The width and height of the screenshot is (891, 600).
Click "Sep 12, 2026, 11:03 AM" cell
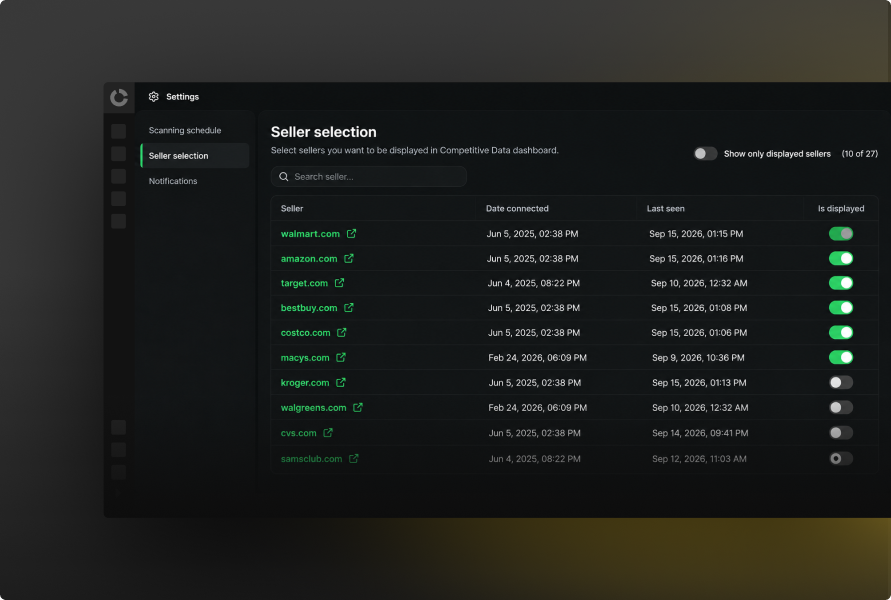pyautogui.click(x=700, y=459)
